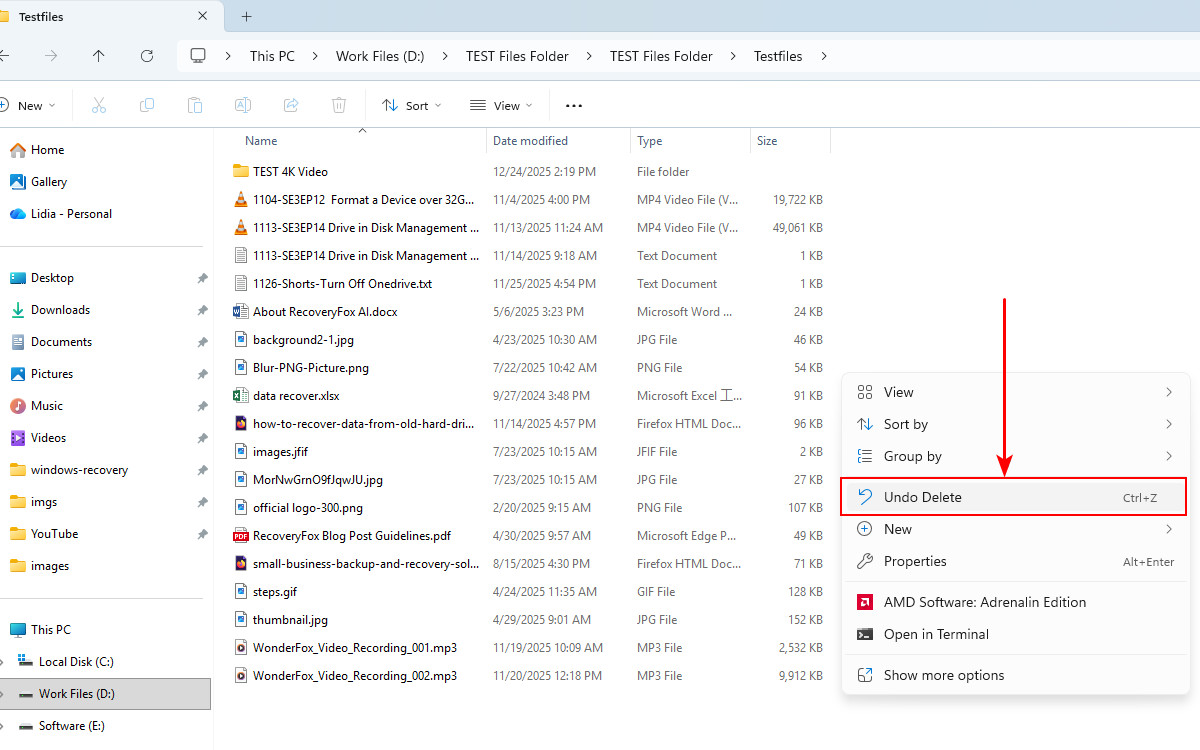
Task: Select the Rename icon in the toolbar
Action: 242,104
